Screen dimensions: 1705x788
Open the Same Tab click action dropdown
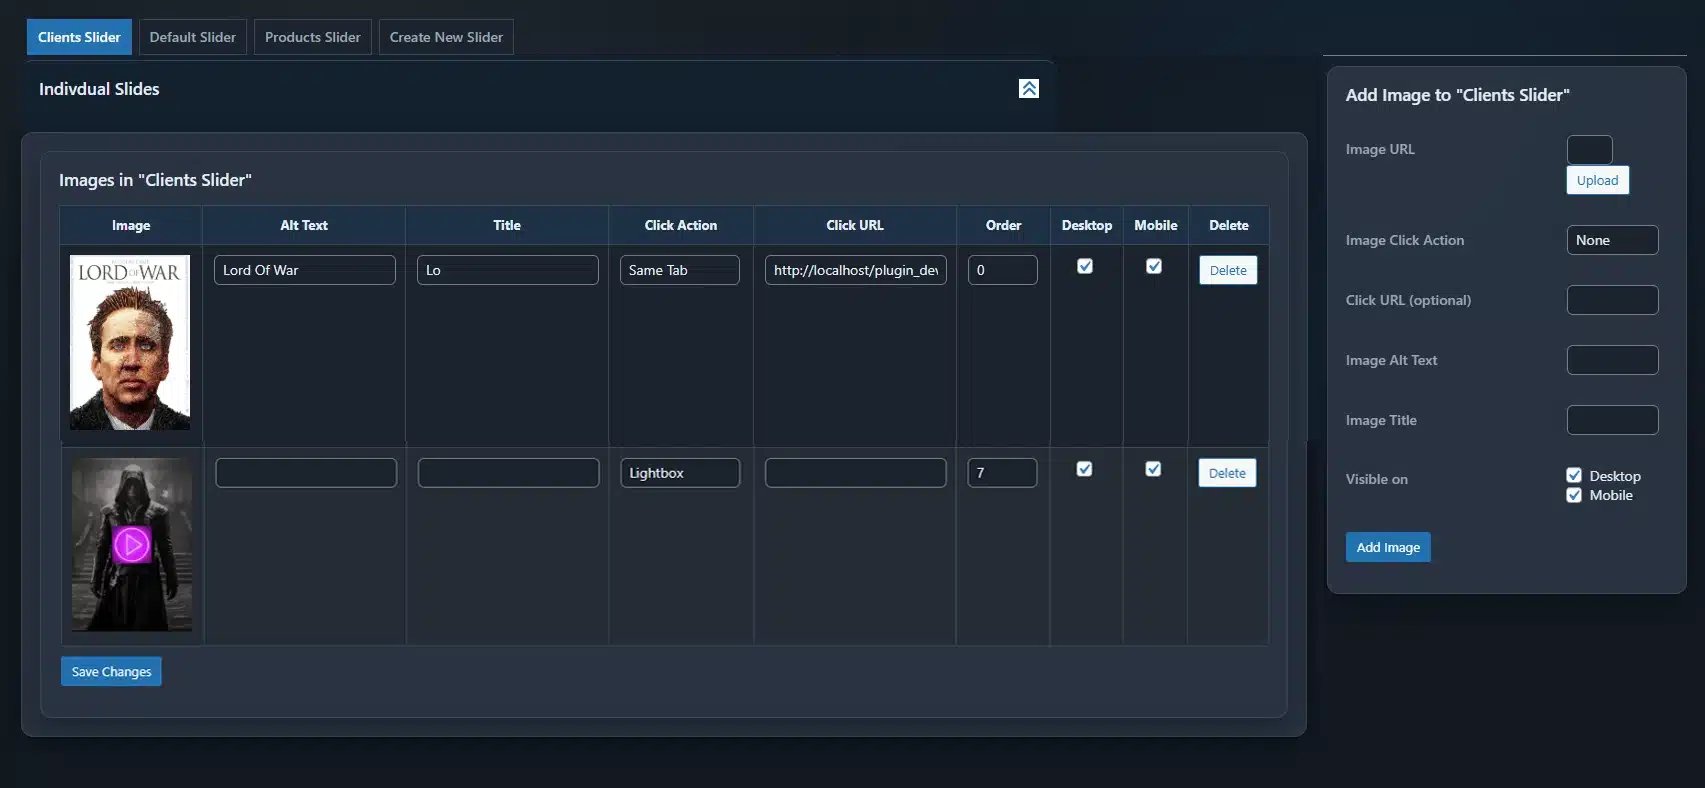tap(679, 270)
